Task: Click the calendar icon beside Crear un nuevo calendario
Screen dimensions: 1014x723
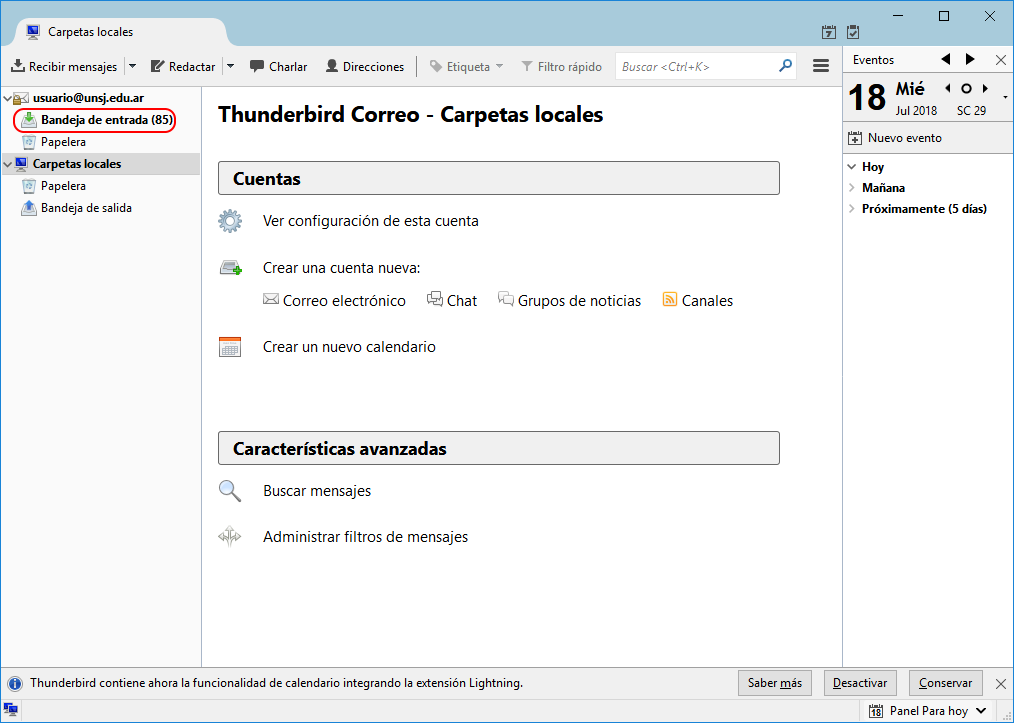Action: coord(230,347)
